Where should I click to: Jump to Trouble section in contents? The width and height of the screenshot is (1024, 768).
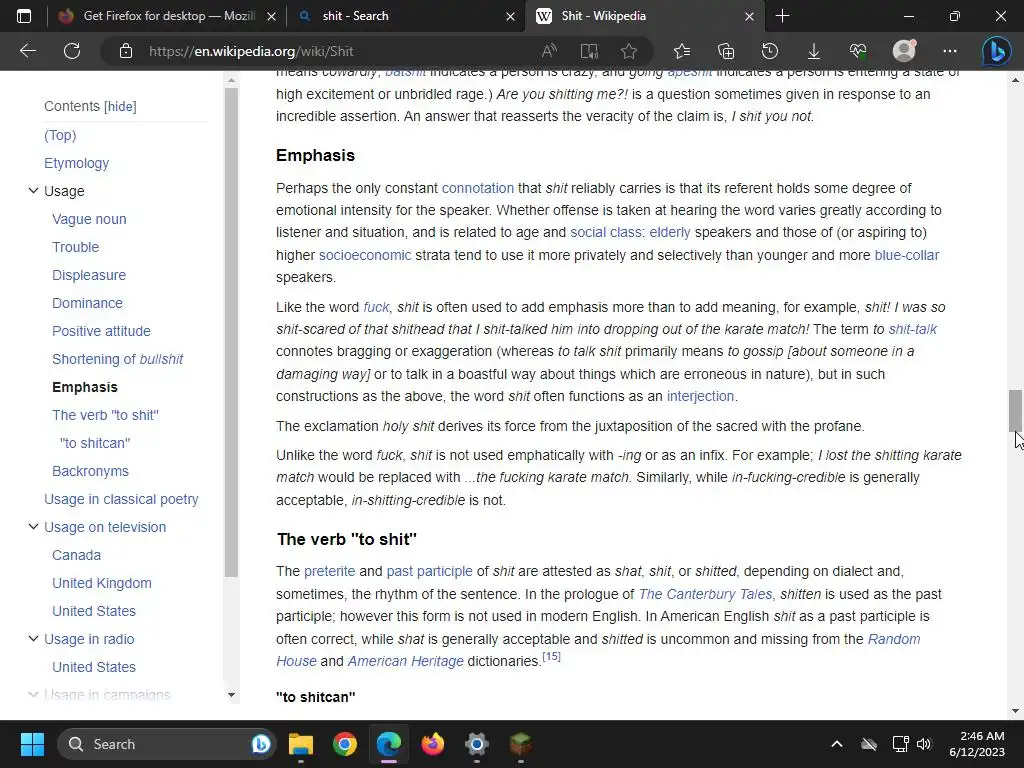76,248
